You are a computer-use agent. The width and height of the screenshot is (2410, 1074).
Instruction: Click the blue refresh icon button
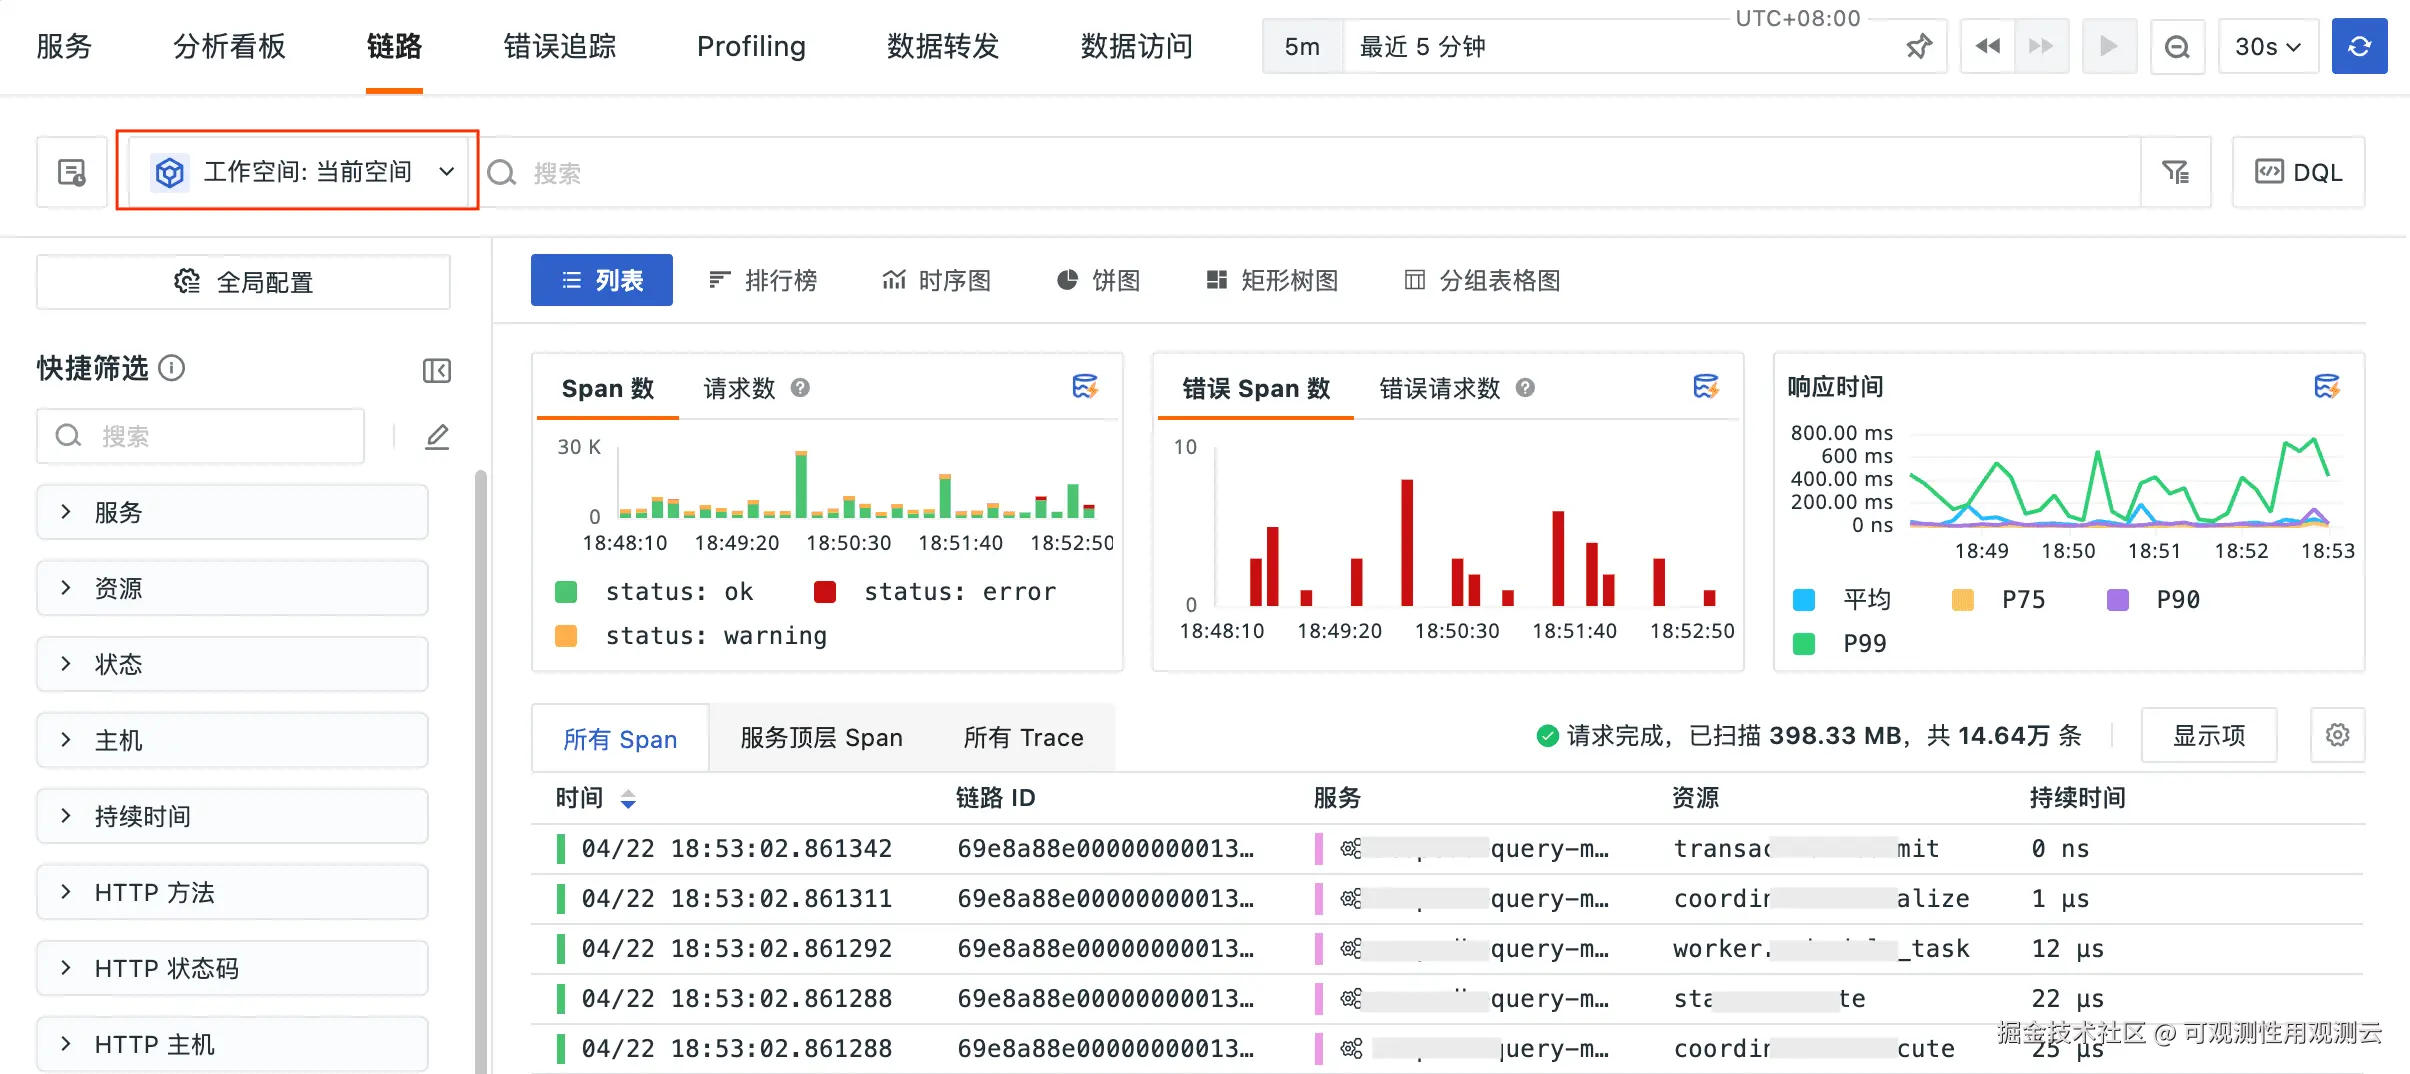click(2358, 47)
